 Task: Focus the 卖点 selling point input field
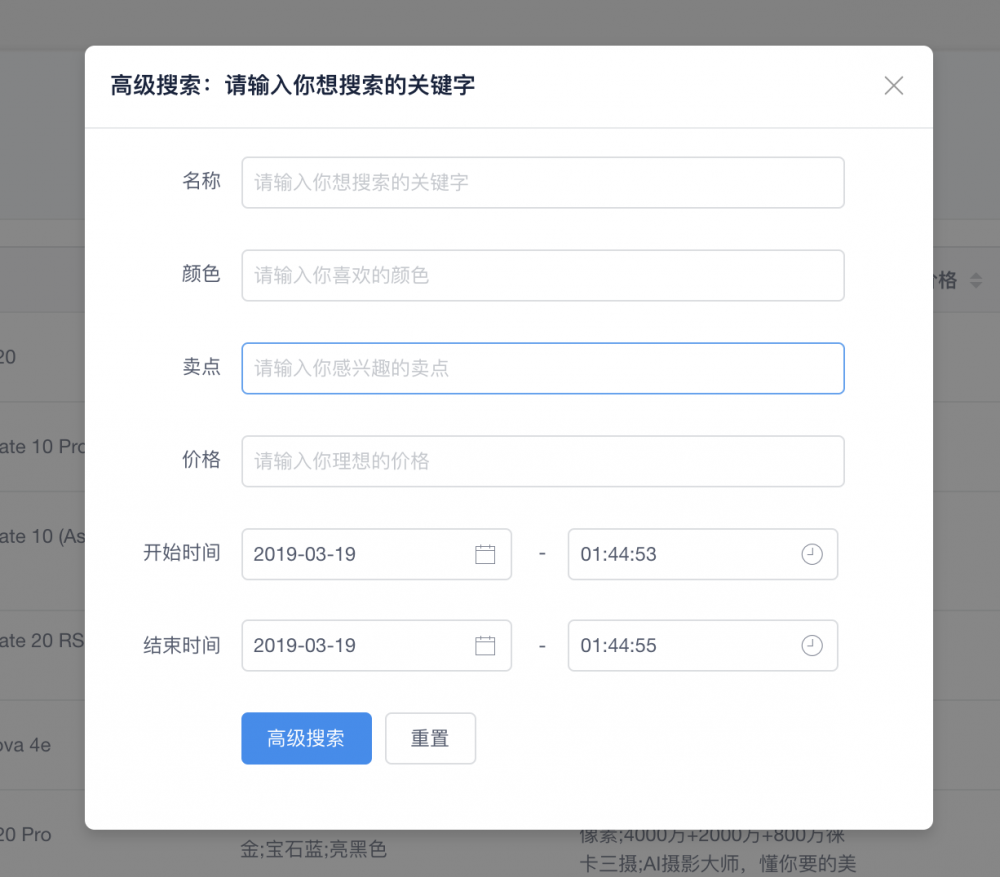coord(543,368)
